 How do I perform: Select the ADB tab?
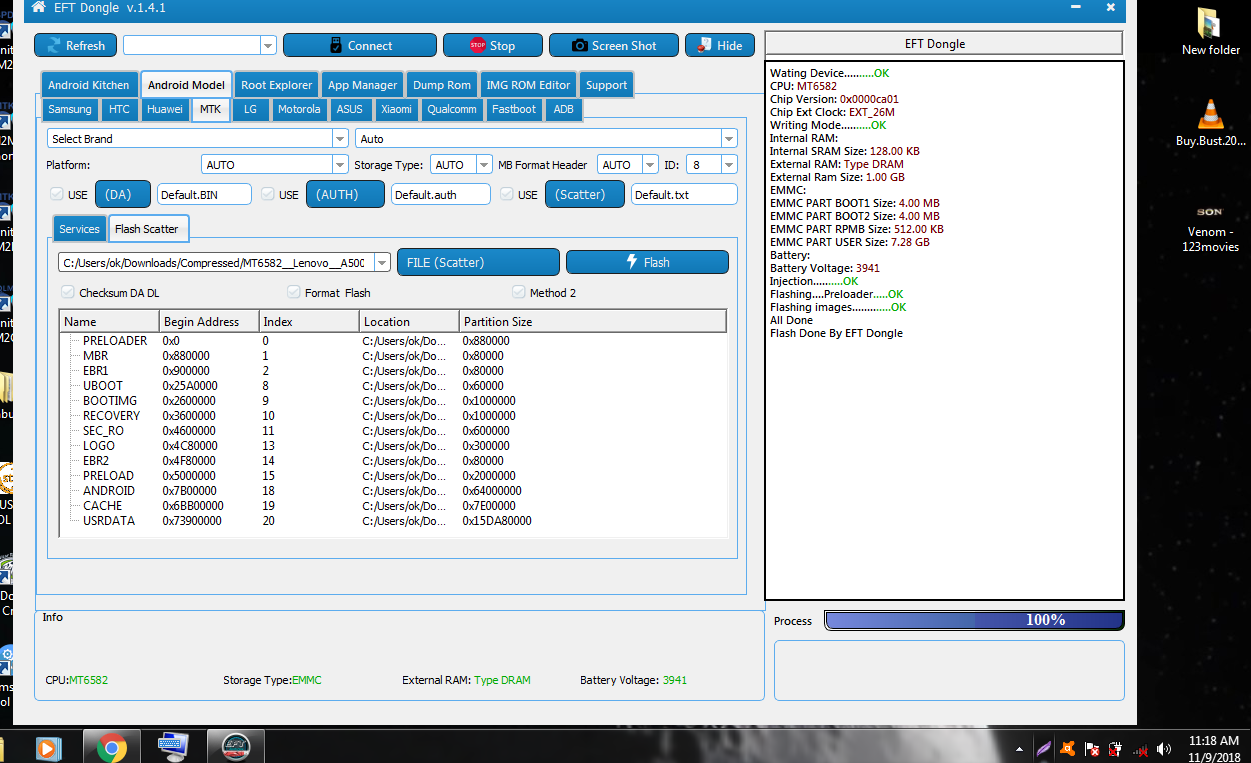564,109
